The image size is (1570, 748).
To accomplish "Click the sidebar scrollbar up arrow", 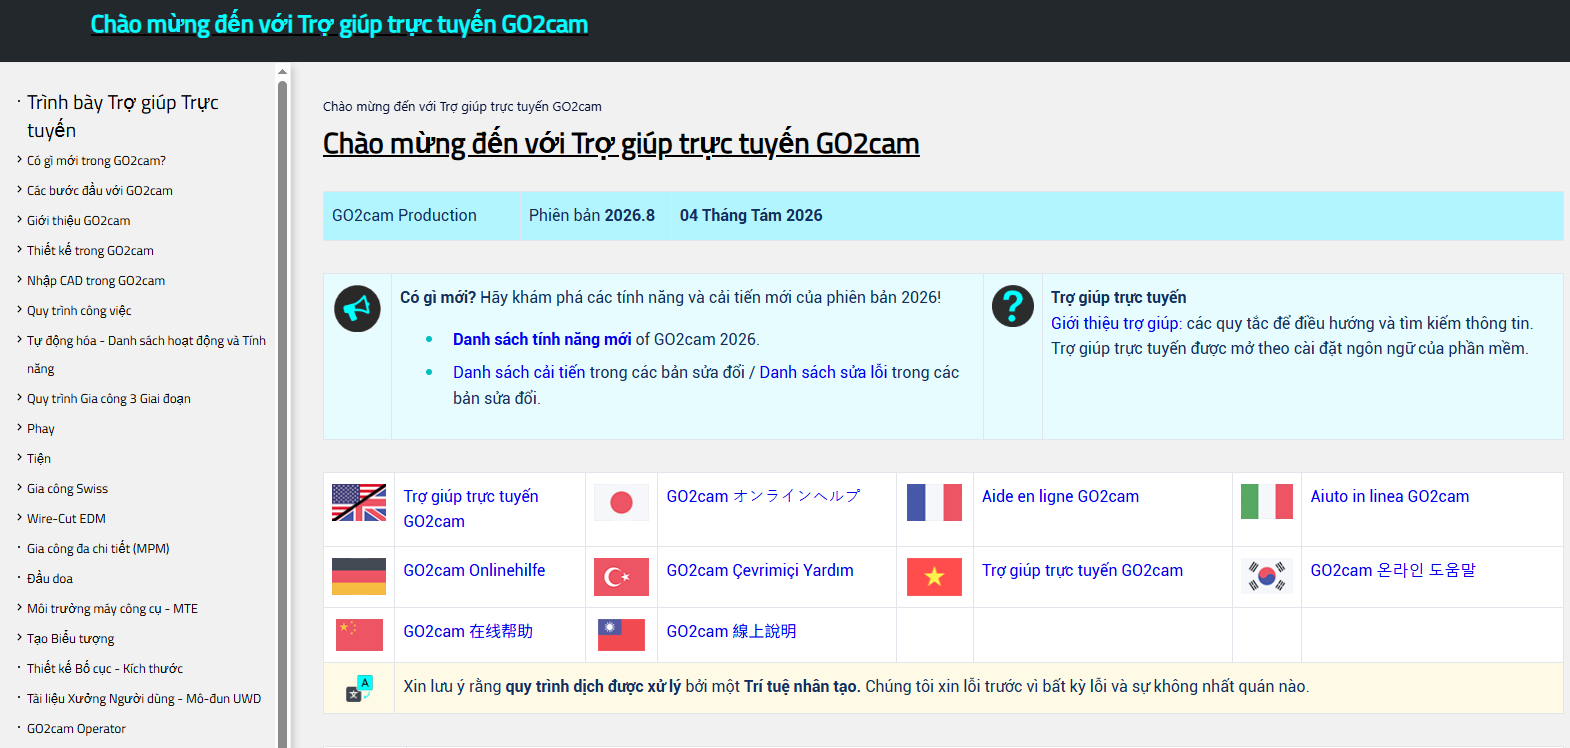I will pyautogui.click(x=282, y=72).
